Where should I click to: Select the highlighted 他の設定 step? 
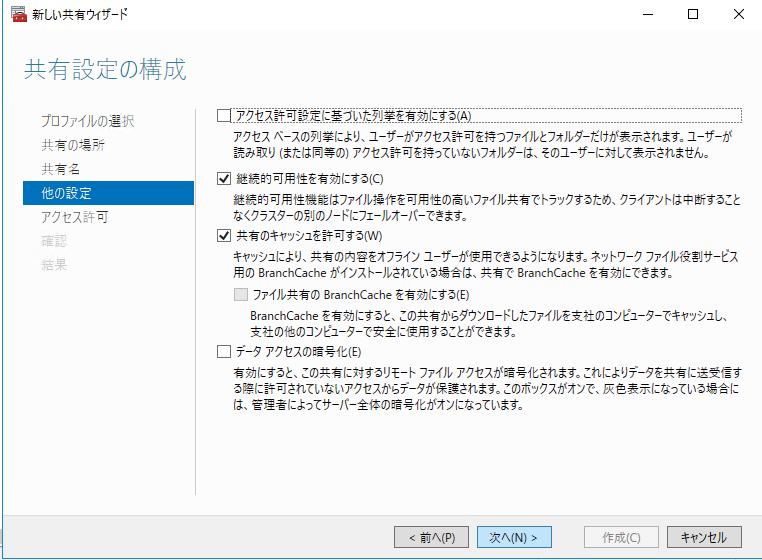tap(108, 193)
